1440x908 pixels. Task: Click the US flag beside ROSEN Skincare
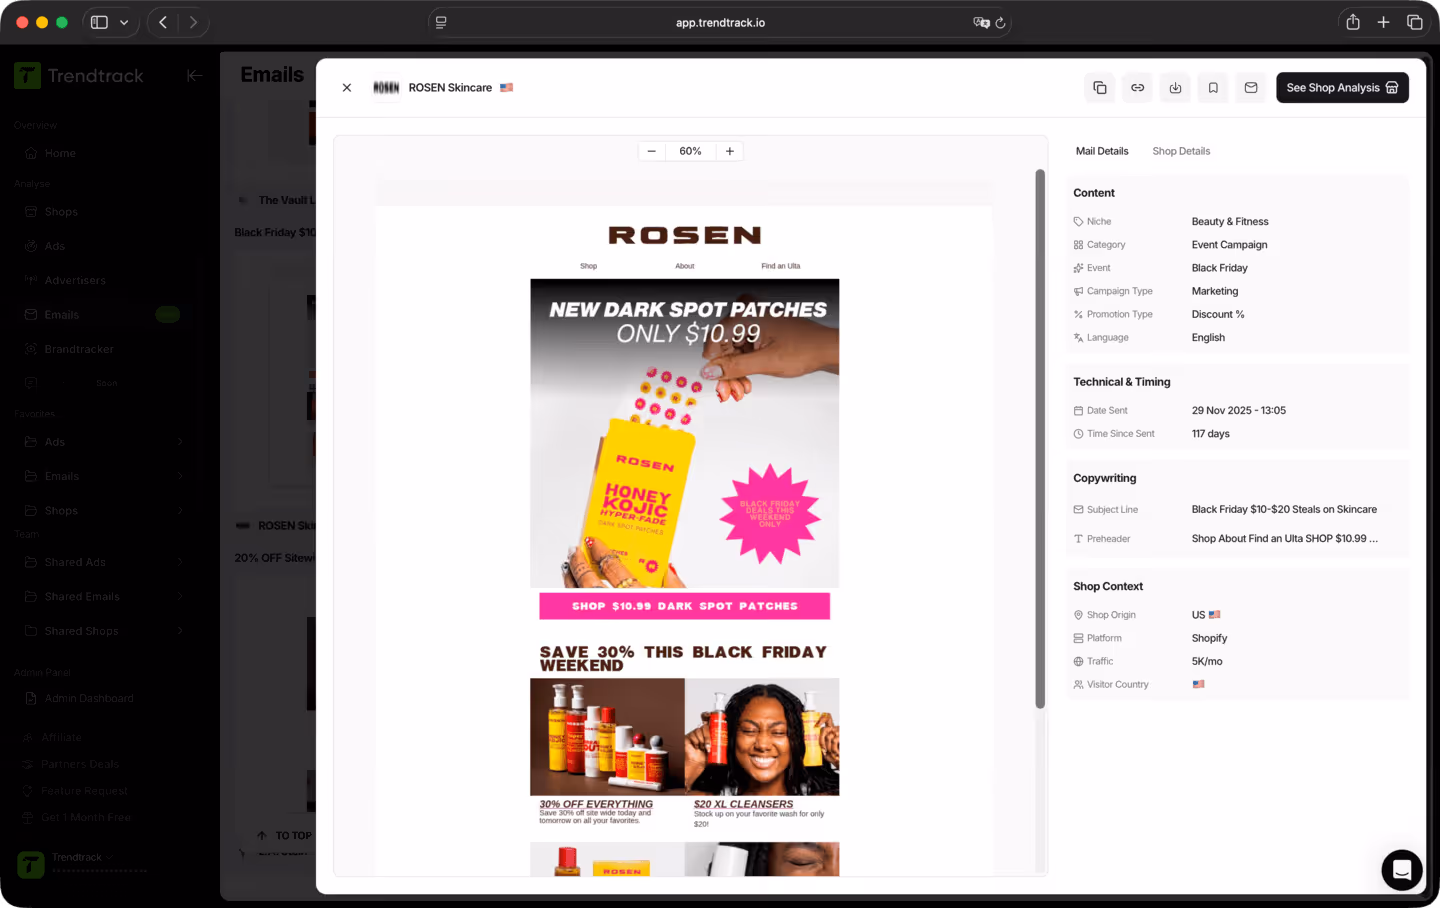point(507,88)
